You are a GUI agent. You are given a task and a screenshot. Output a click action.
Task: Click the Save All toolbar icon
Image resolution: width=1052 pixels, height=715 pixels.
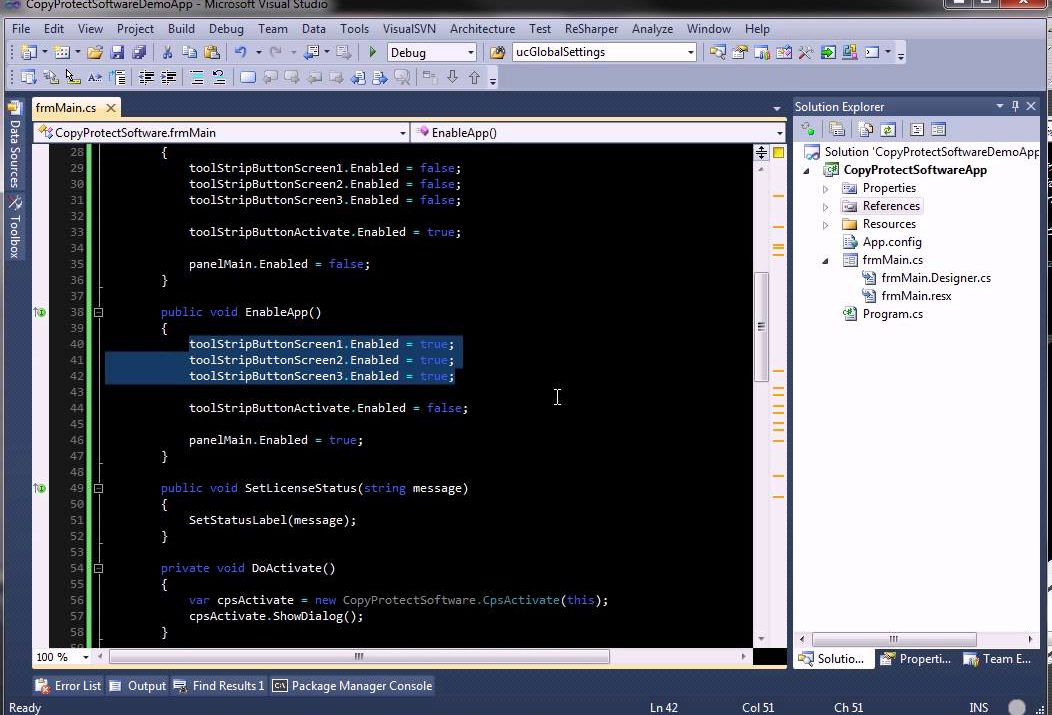pos(139,52)
